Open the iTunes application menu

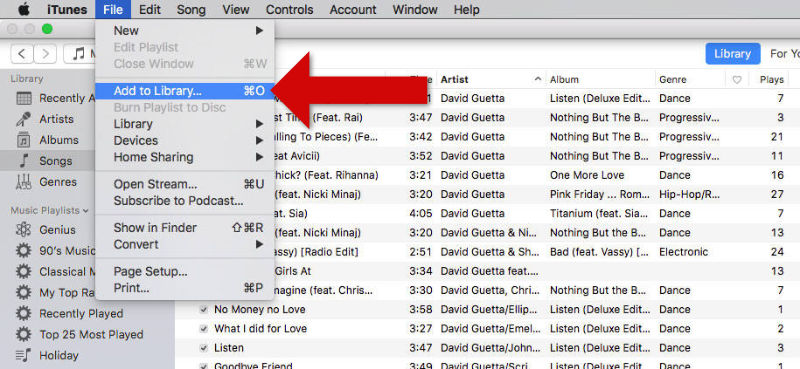tap(67, 10)
